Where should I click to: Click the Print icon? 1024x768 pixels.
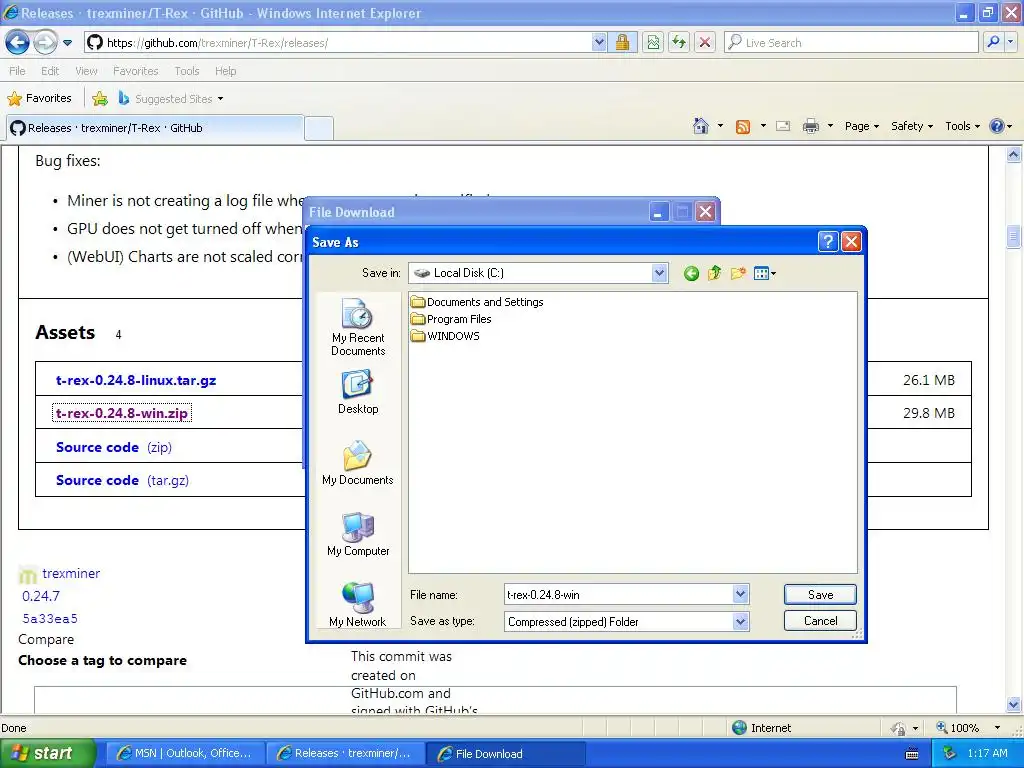810,126
